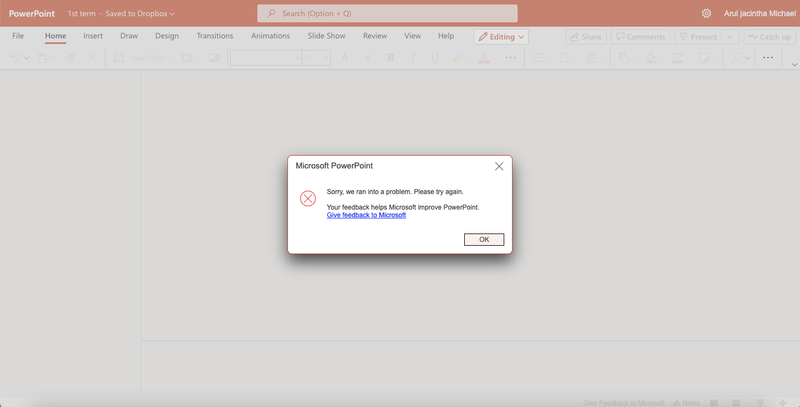Switch to the Review tab

point(375,36)
